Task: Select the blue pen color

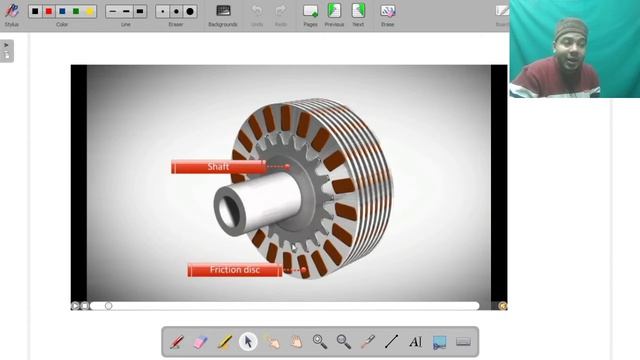Action: pyautogui.click(x=62, y=11)
